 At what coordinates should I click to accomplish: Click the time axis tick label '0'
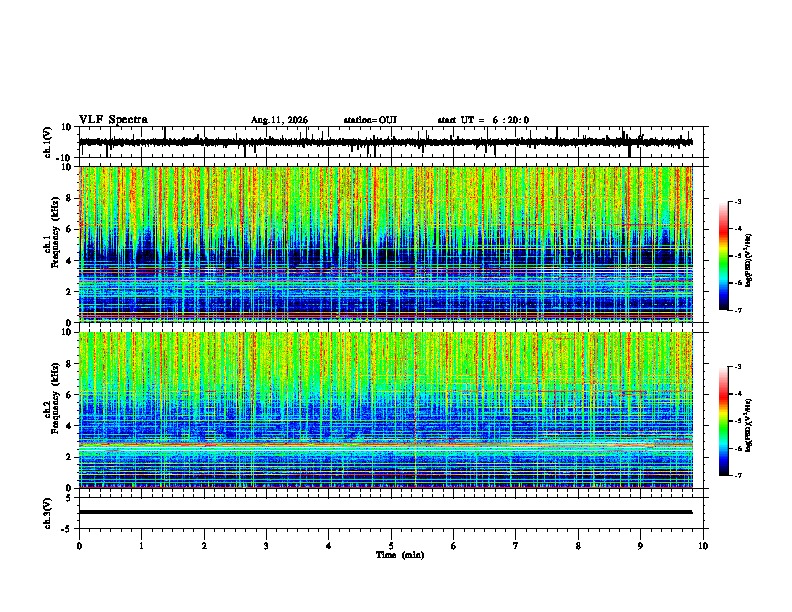79,546
